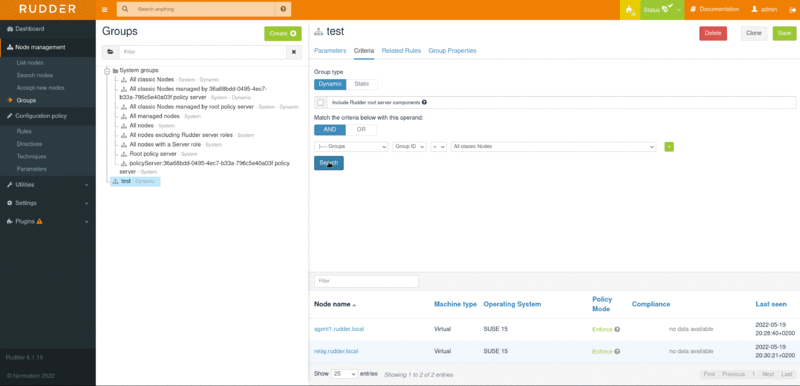The height and width of the screenshot is (386, 800).
Task: Open the root server components help icon
Action: click(x=424, y=102)
